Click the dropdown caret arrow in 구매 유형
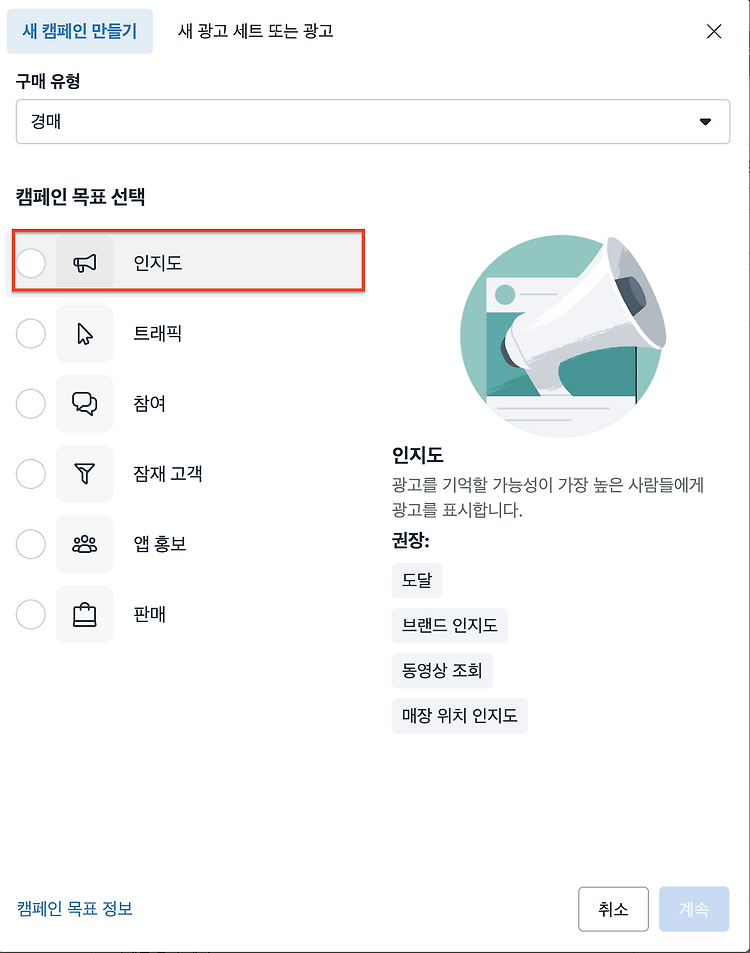Viewport: 750px width, 953px height. point(705,122)
